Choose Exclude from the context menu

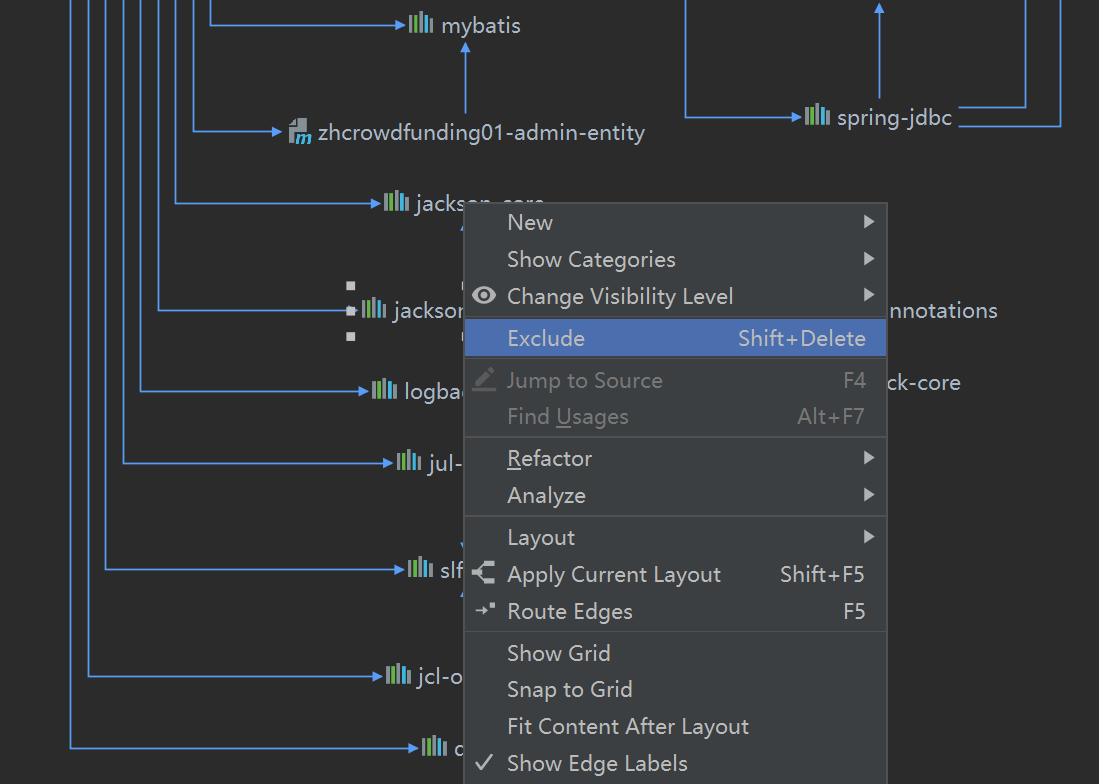[676, 338]
